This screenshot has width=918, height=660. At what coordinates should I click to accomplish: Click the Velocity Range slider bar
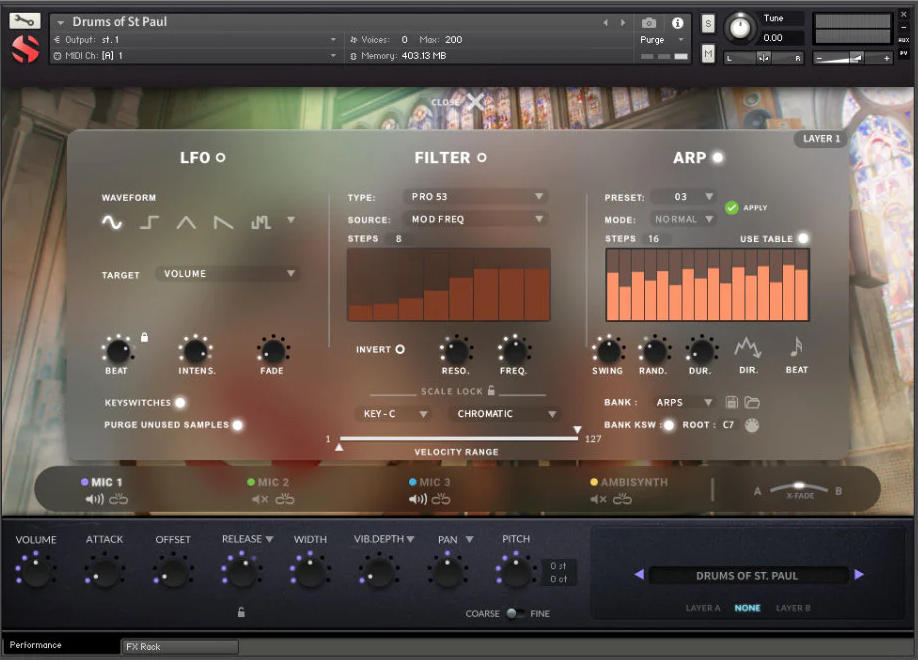pos(457,438)
